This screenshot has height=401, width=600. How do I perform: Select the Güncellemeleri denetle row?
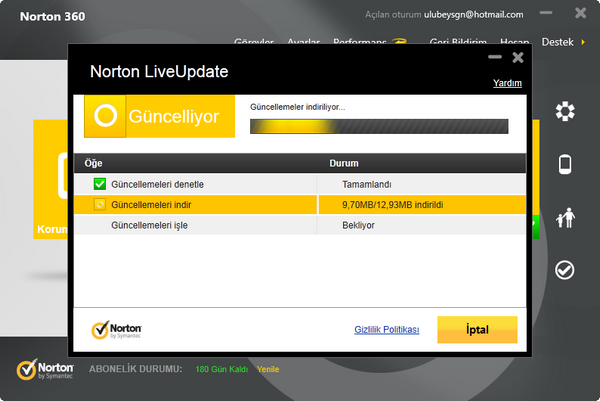[300, 184]
